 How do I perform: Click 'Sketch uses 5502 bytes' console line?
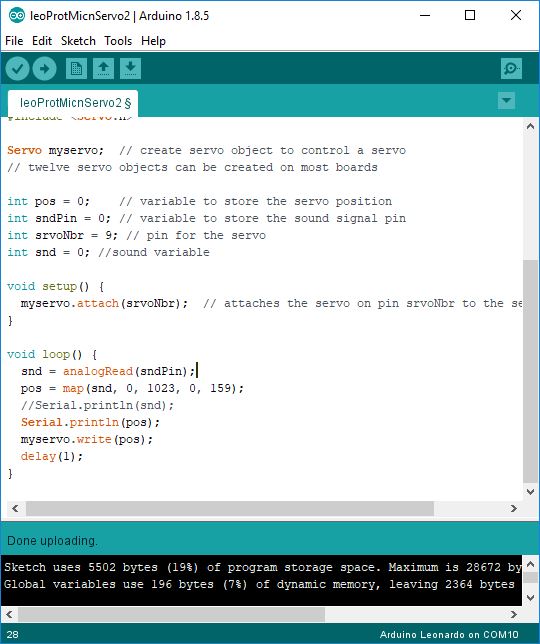262,568
